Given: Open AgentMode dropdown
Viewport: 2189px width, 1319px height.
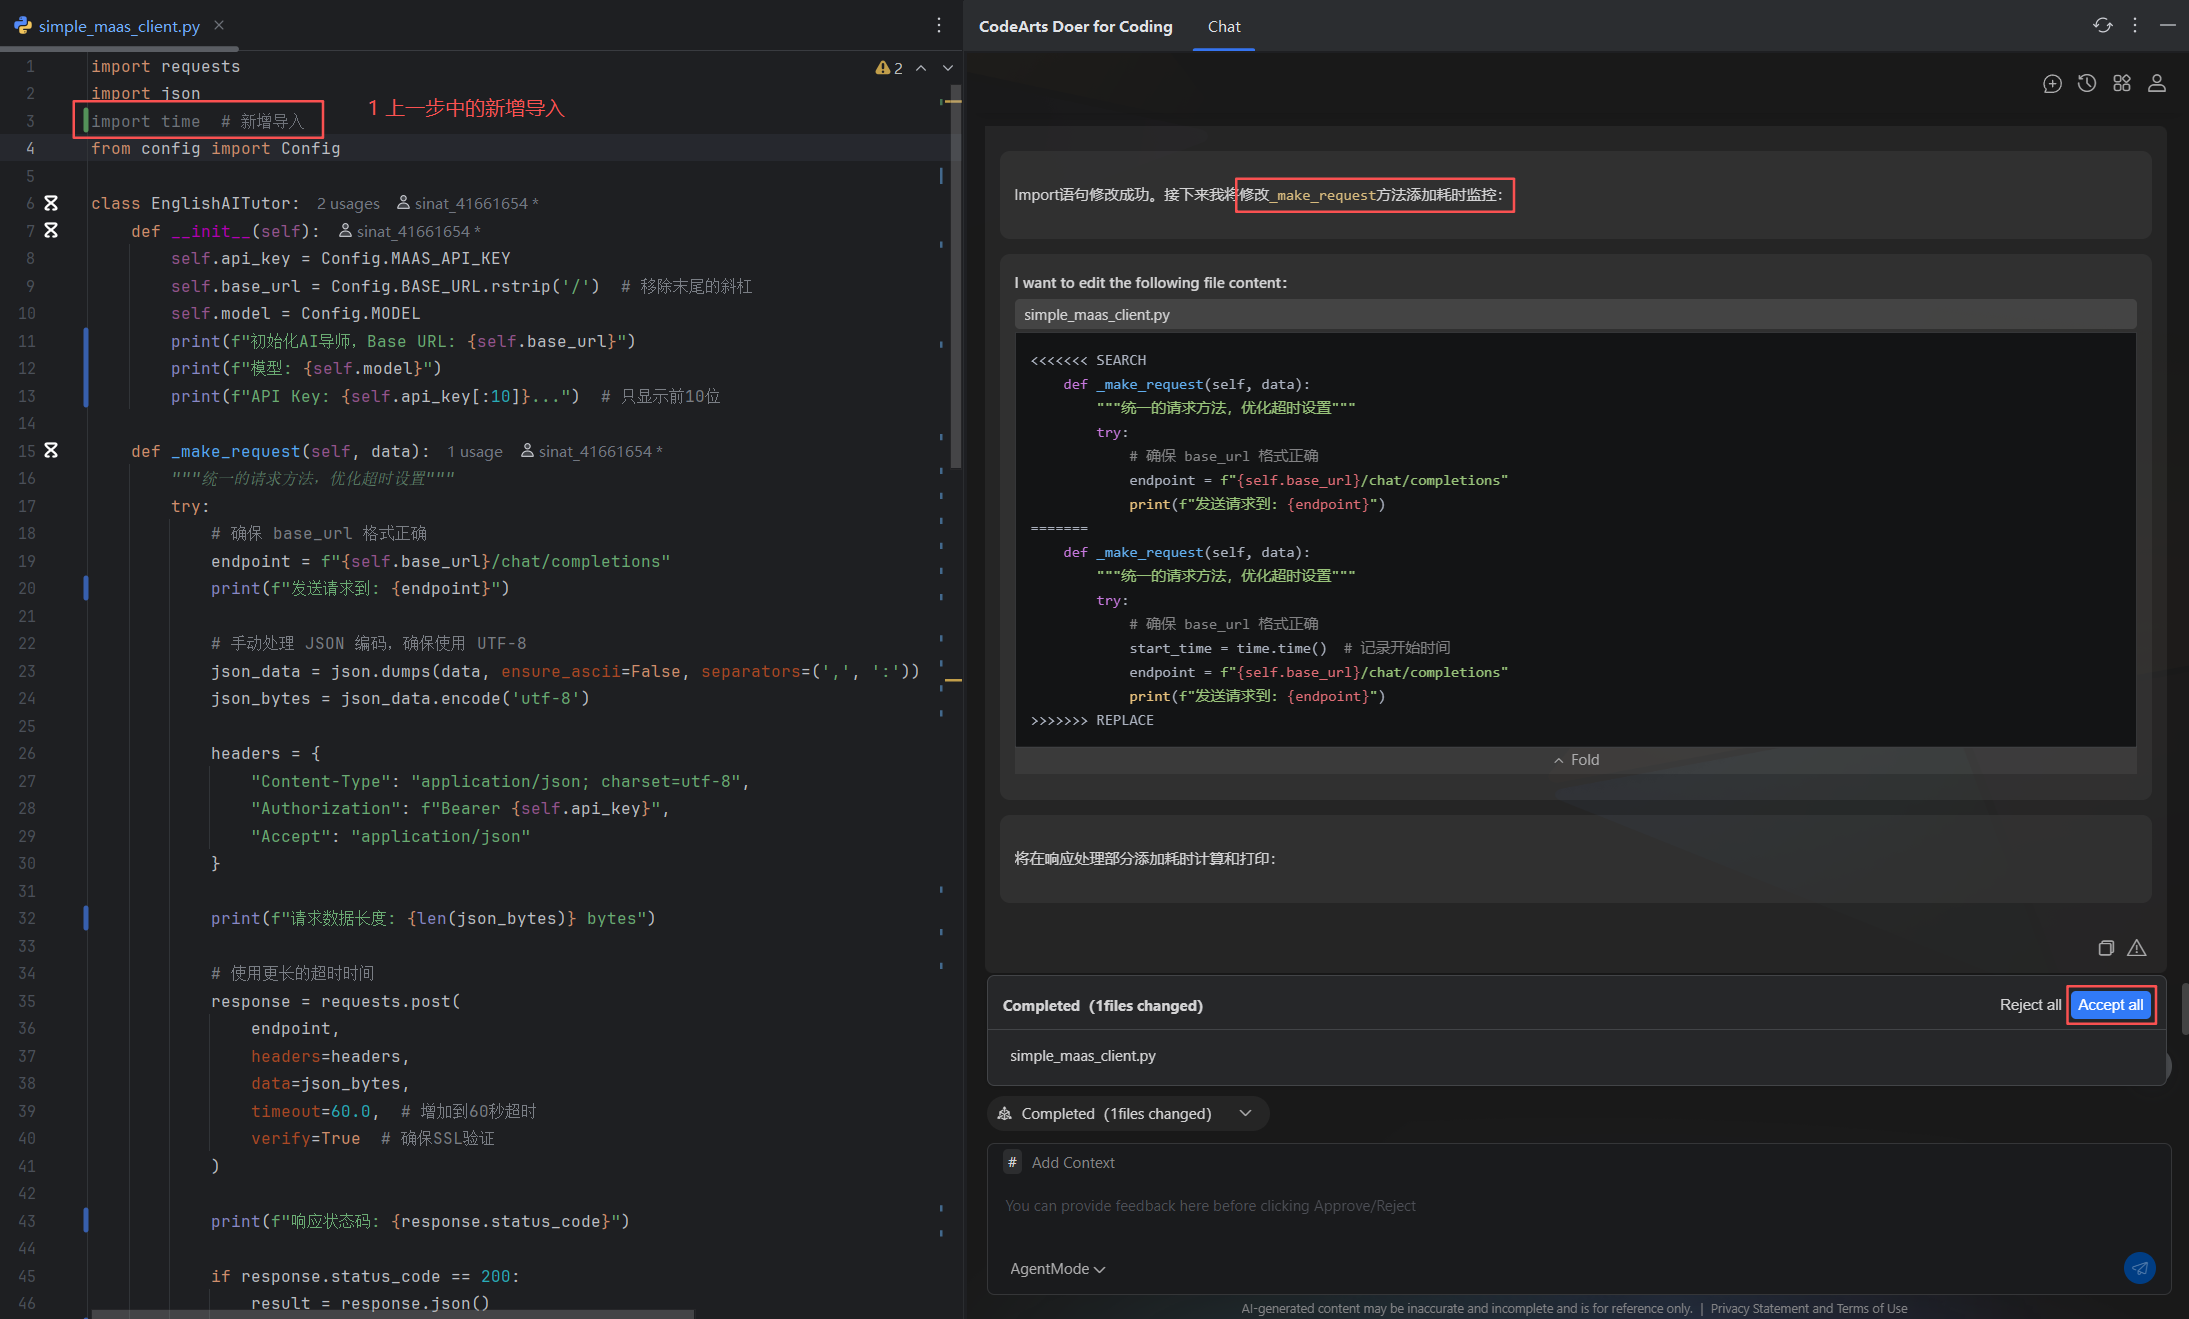Looking at the screenshot, I should pos(1057,1269).
